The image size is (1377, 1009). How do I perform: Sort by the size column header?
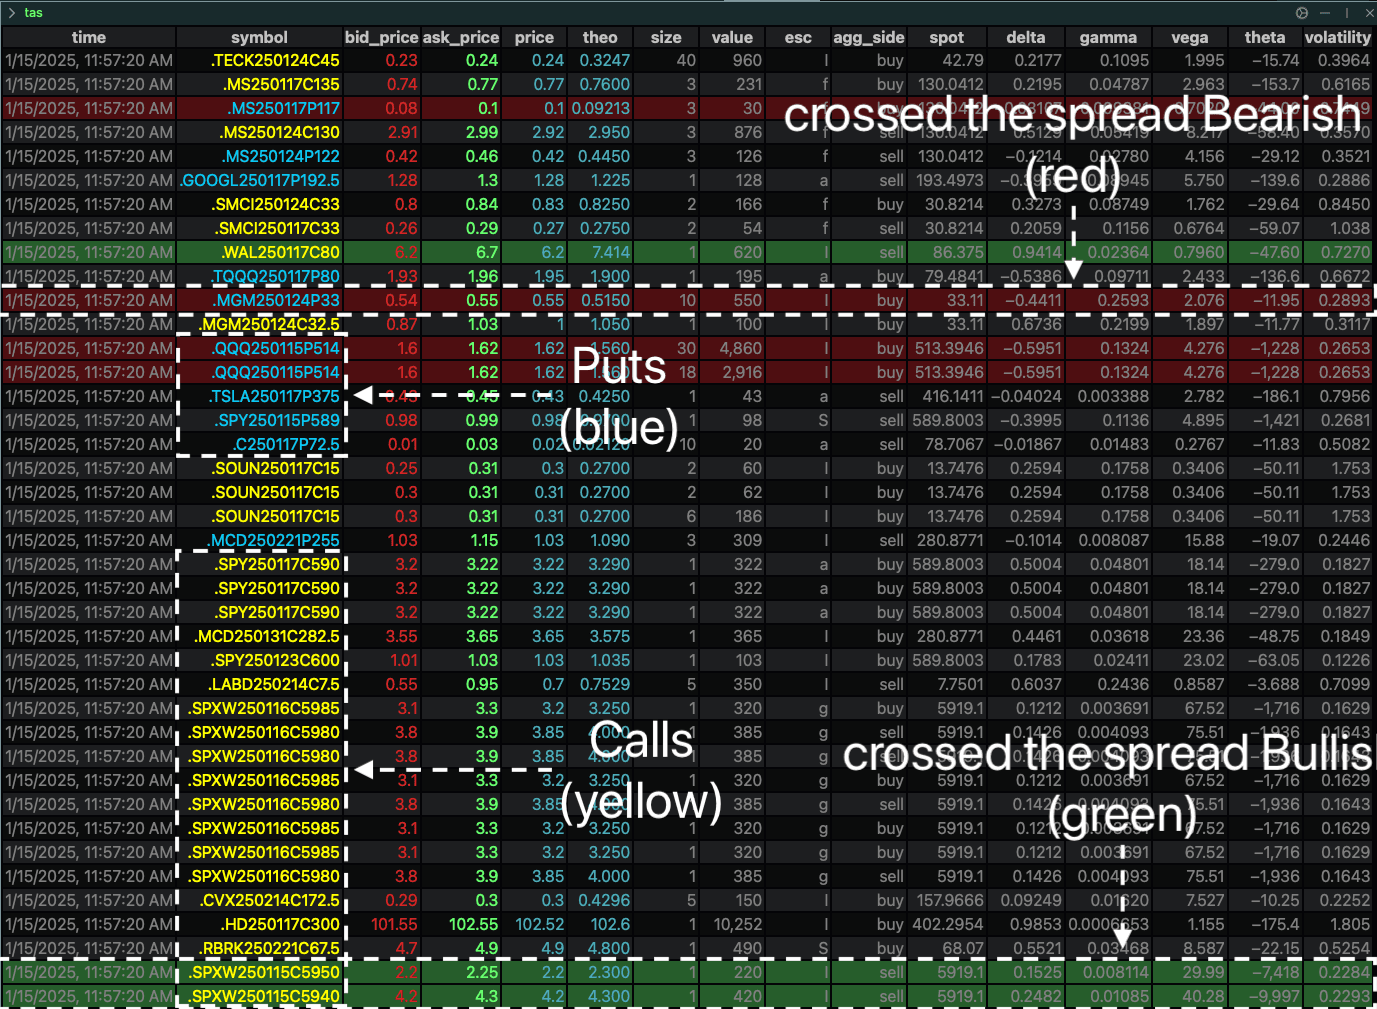[x=666, y=37]
